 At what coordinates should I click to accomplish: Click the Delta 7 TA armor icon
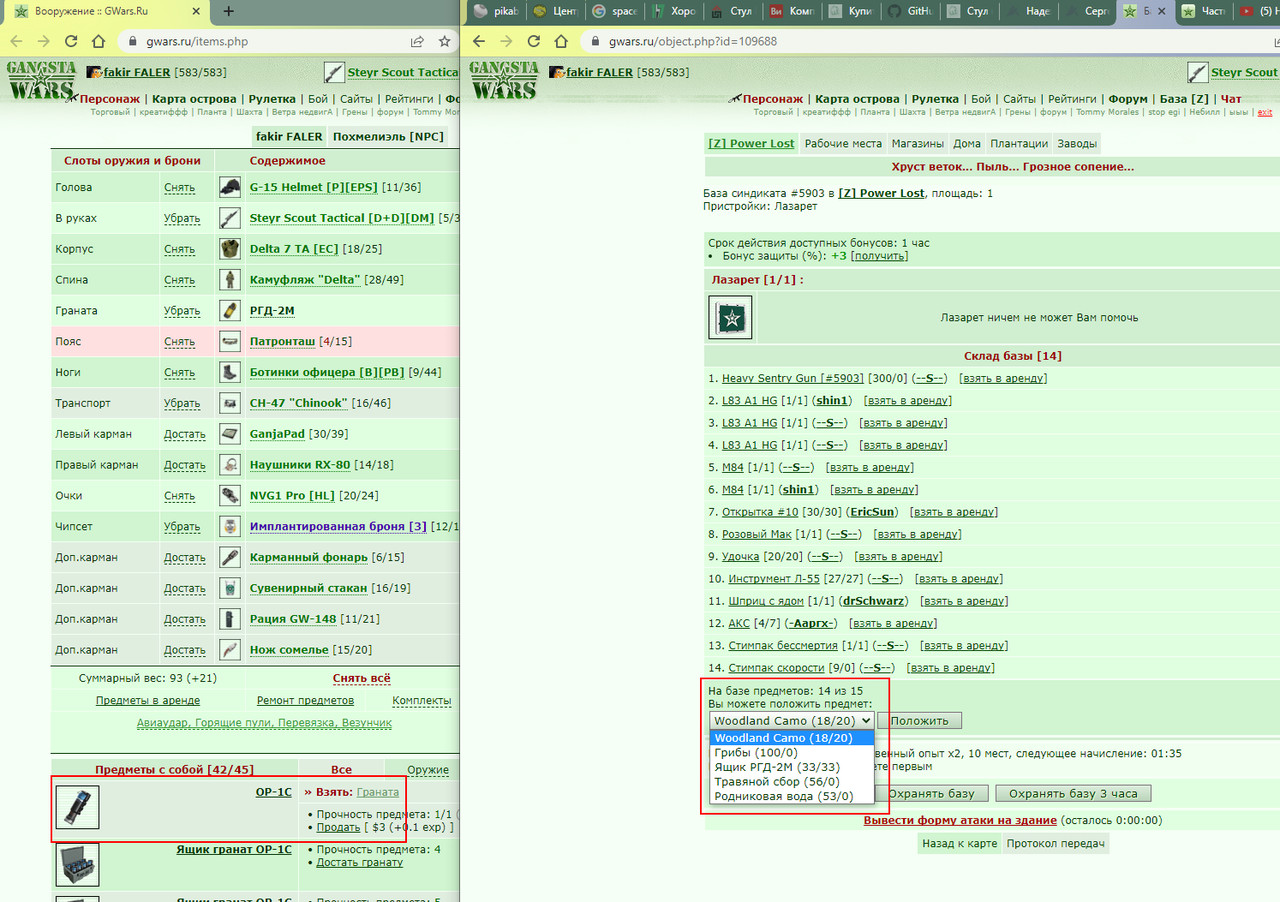coord(230,249)
